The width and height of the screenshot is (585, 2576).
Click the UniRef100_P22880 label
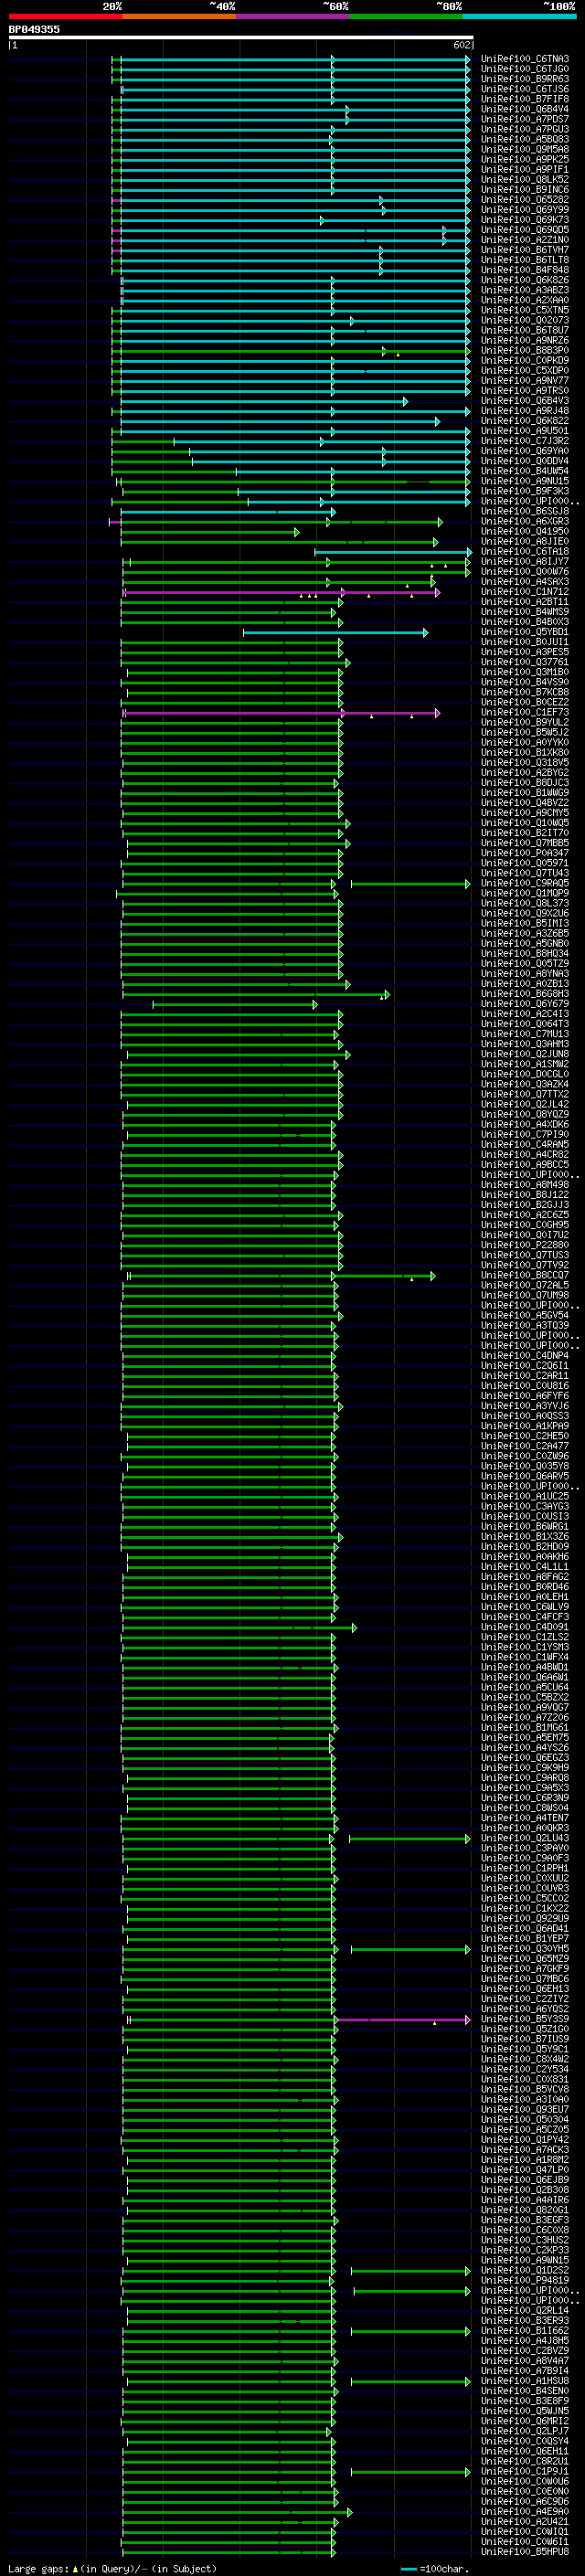525,1246
